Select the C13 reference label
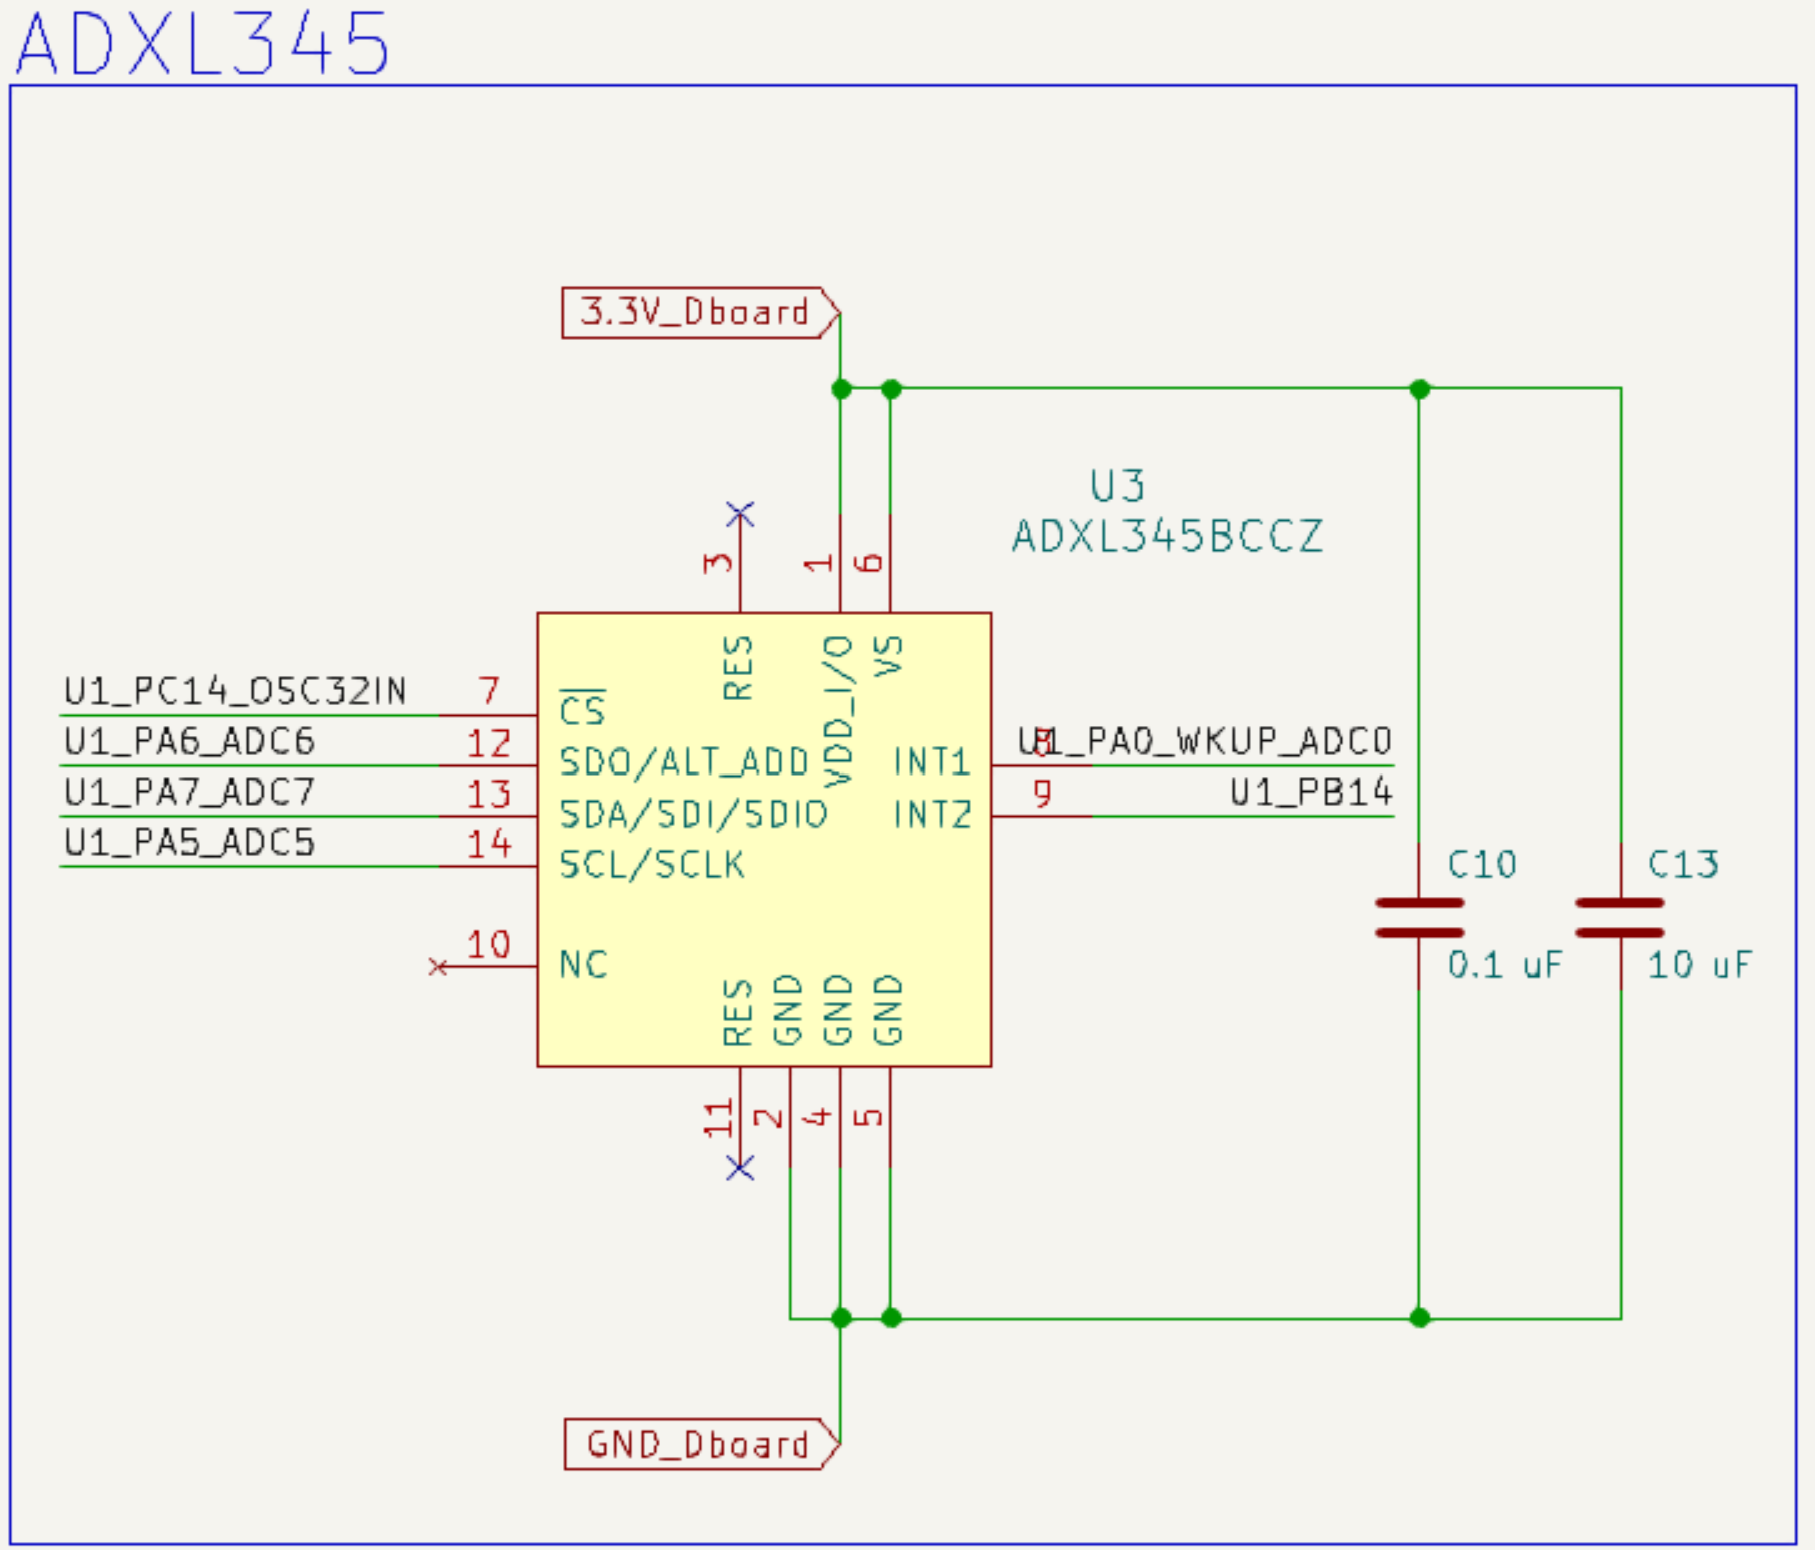Viewport: 1815px width, 1550px height. point(1683,864)
